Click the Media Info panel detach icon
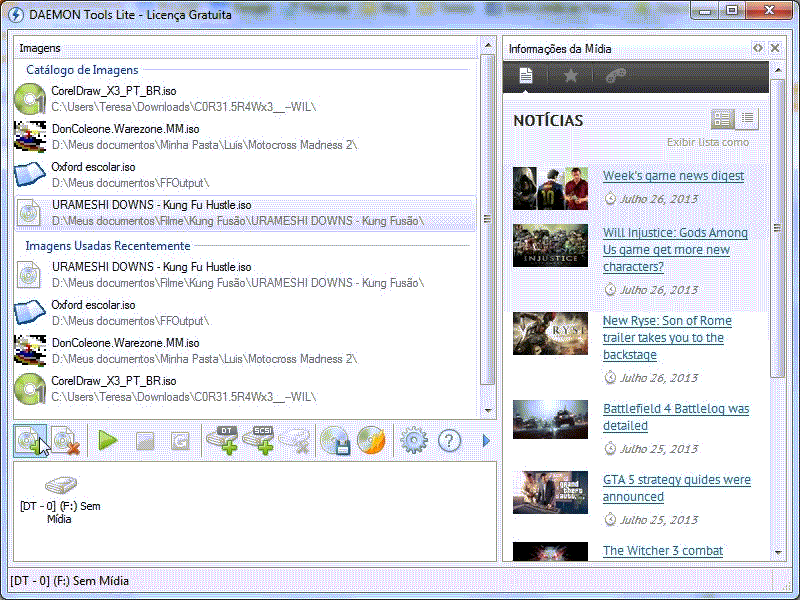 [x=758, y=48]
